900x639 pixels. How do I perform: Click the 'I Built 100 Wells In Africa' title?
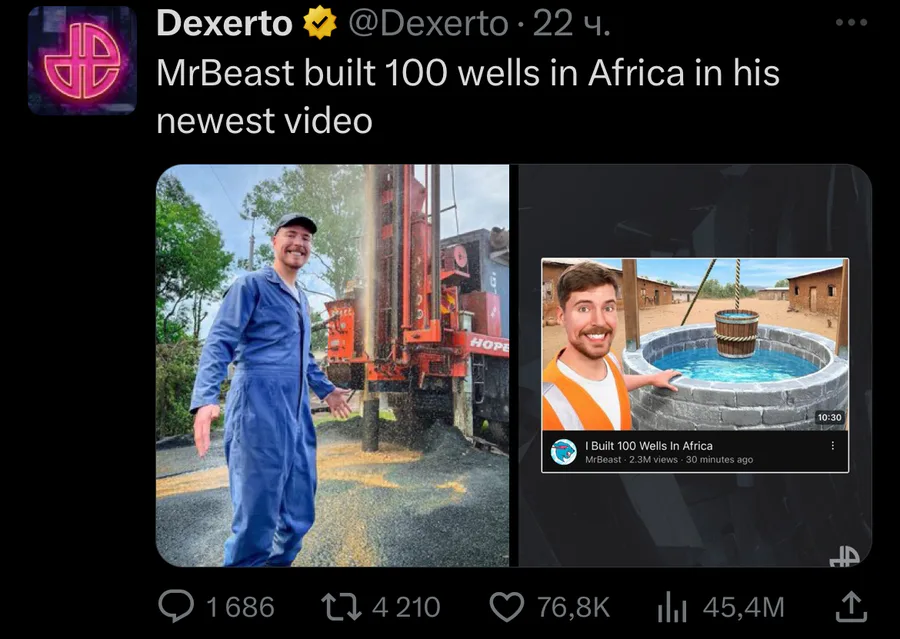[649, 446]
